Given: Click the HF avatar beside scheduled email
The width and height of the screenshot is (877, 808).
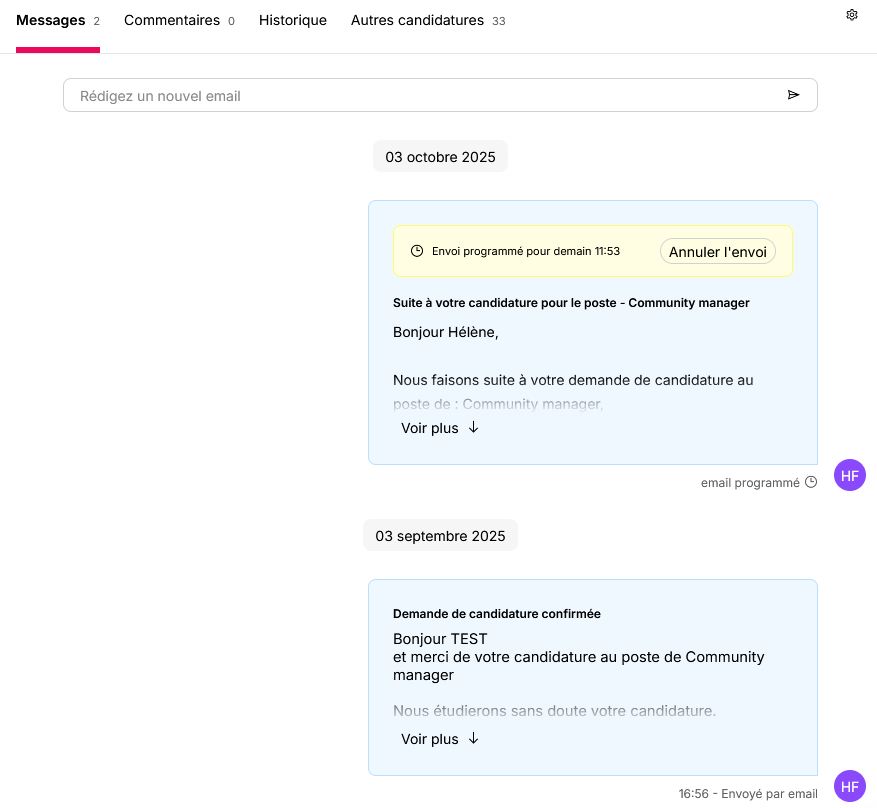Looking at the screenshot, I should tap(850, 475).
